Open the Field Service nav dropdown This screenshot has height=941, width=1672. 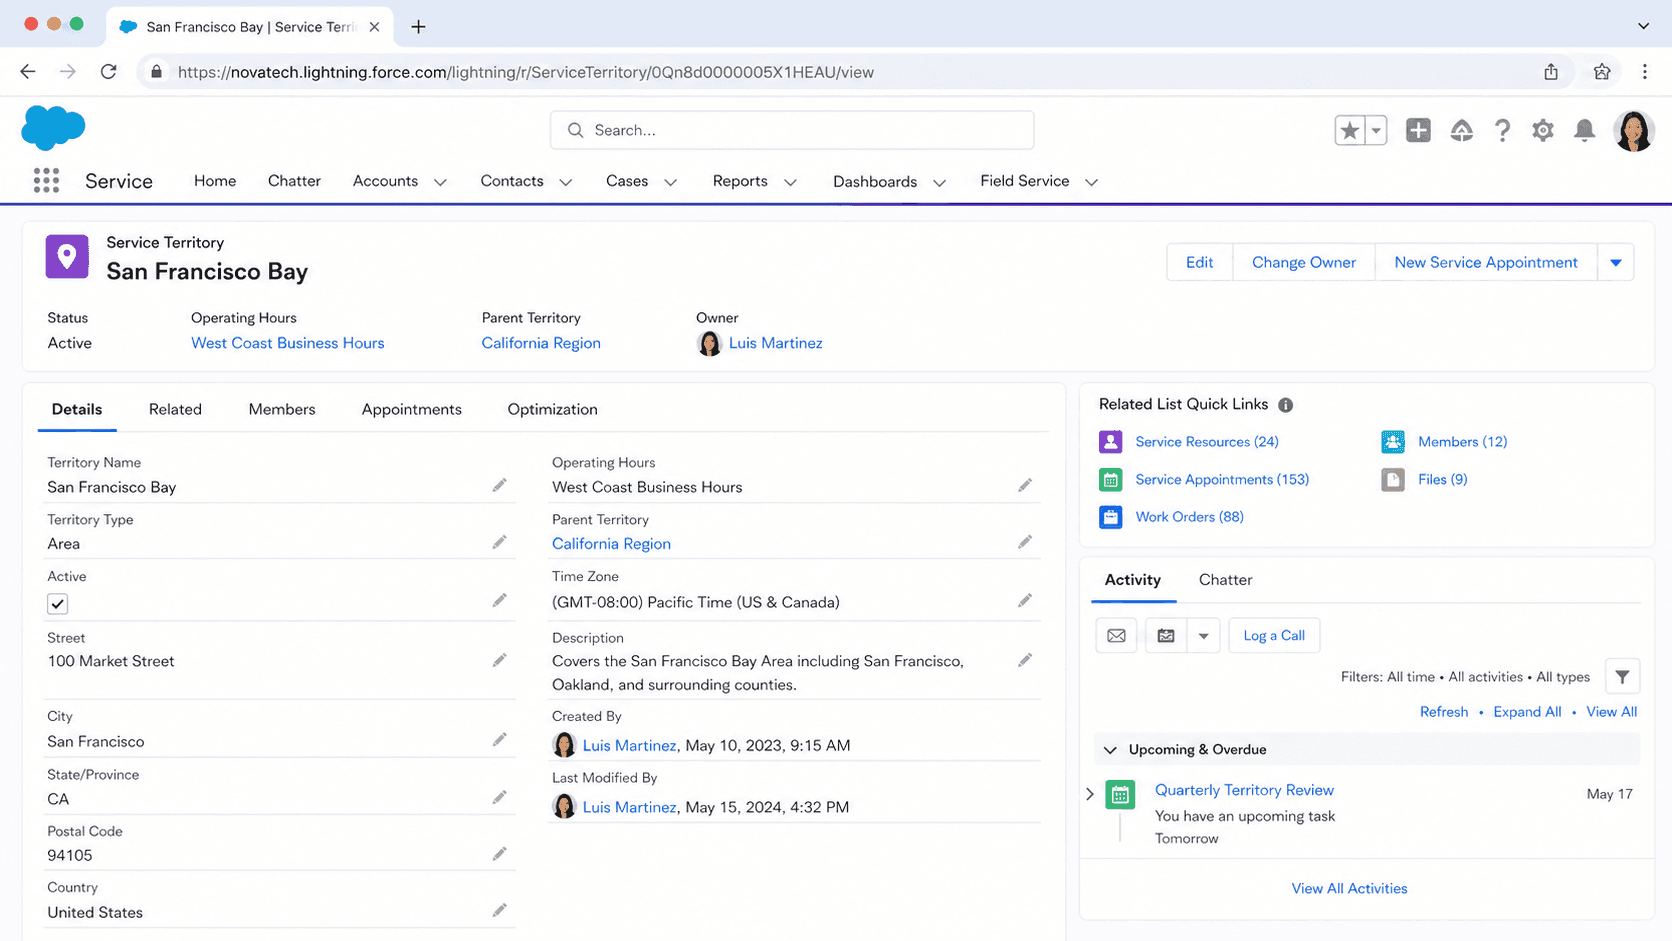(1091, 182)
